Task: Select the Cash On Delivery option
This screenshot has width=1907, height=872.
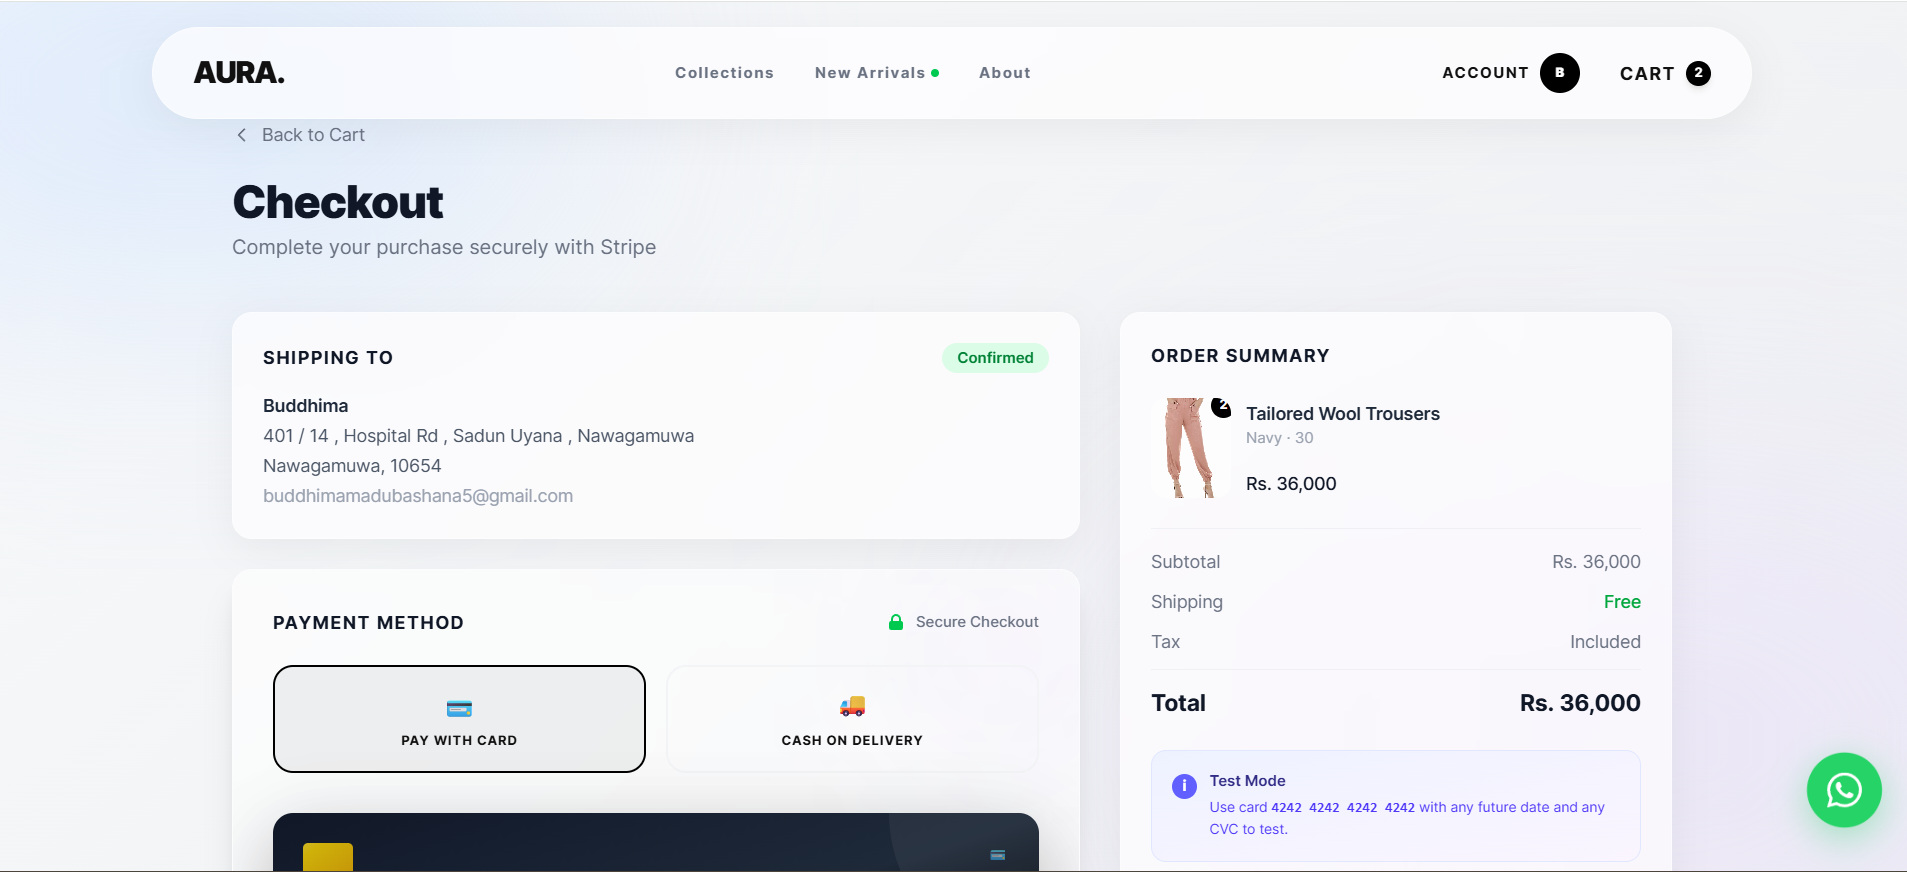Action: click(x=852, y=719)
